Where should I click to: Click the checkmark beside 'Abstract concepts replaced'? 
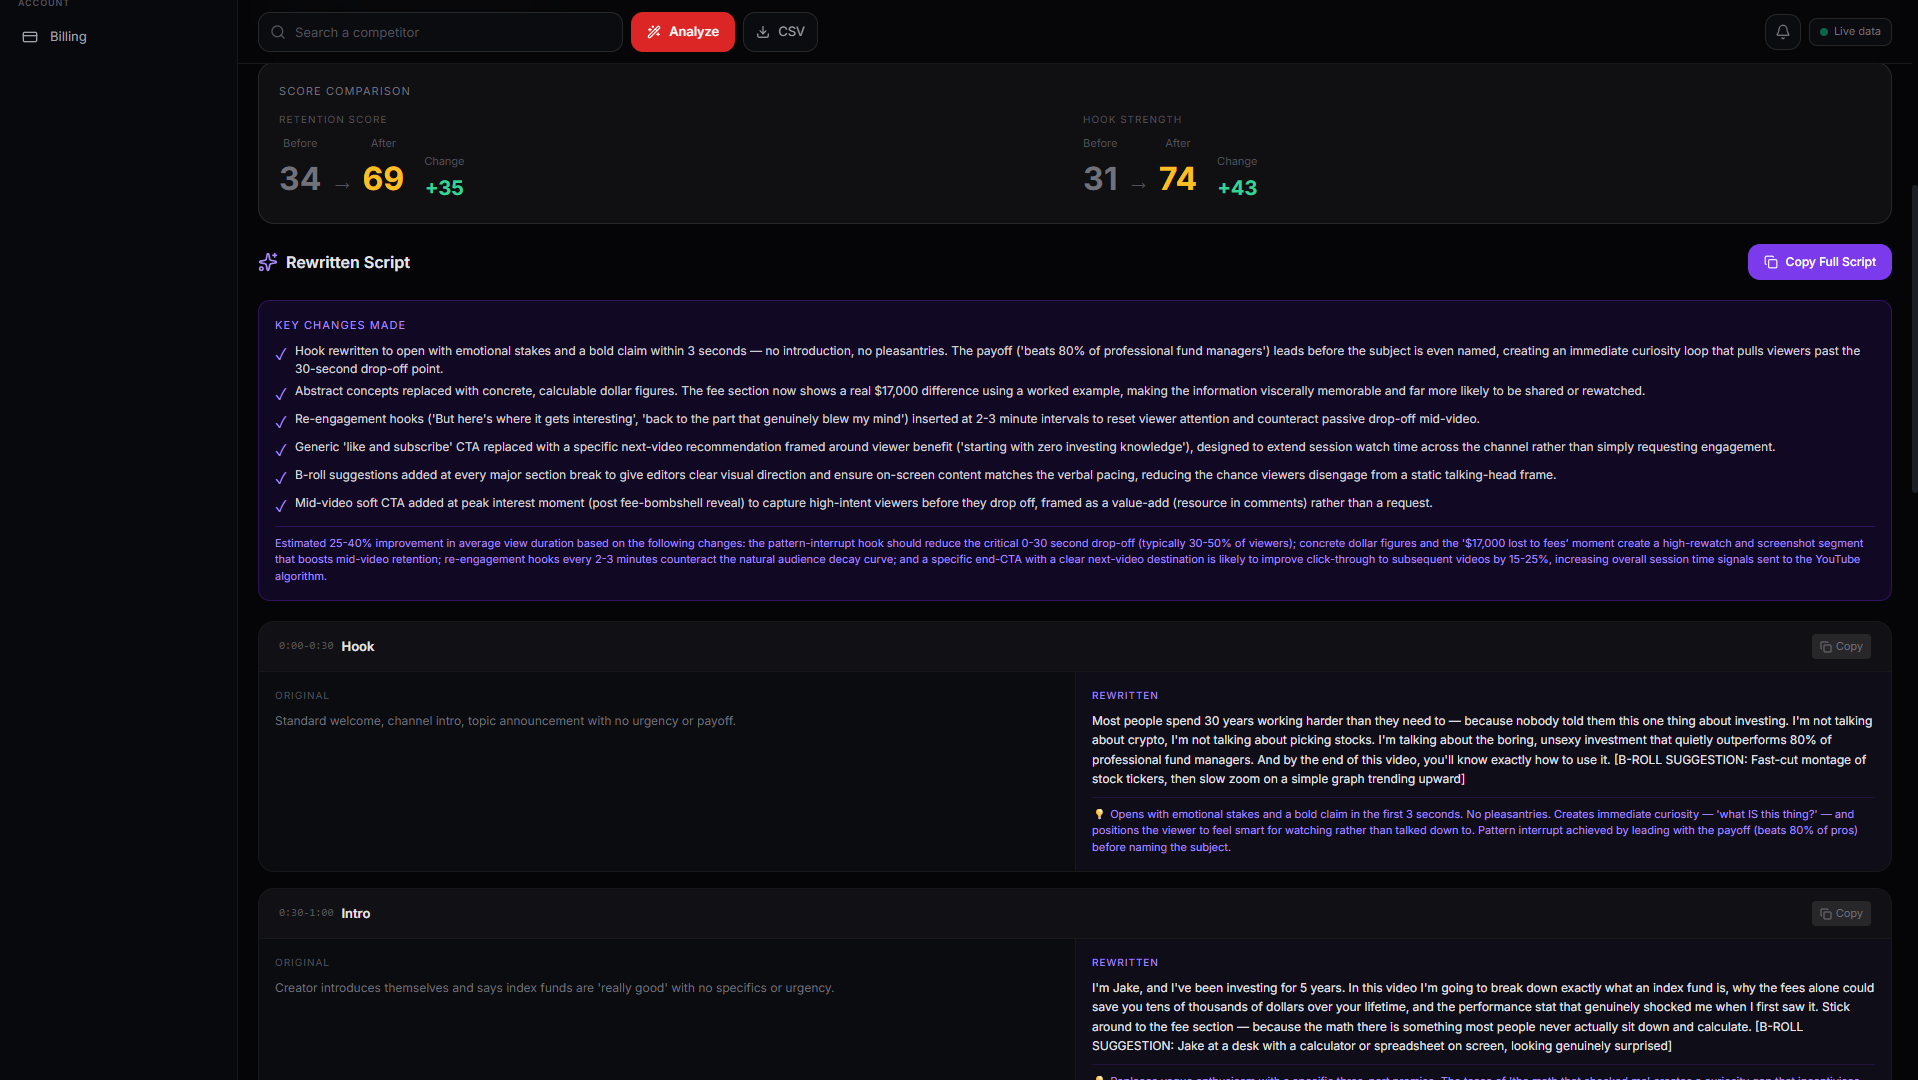281,394
